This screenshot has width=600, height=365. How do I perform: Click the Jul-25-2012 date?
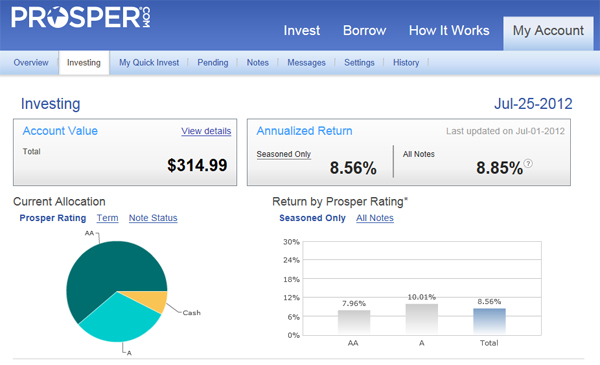coord(533,104)
